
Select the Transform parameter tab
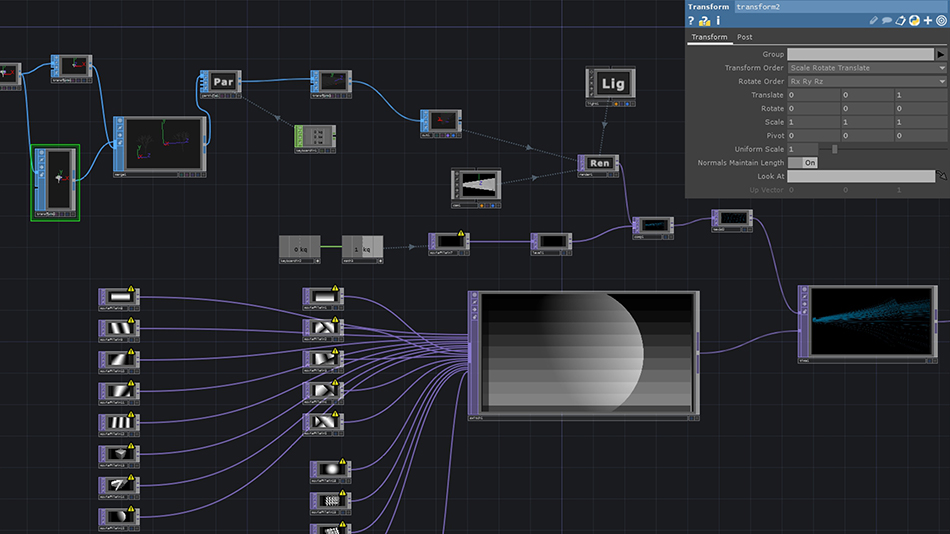click(710, 38)
